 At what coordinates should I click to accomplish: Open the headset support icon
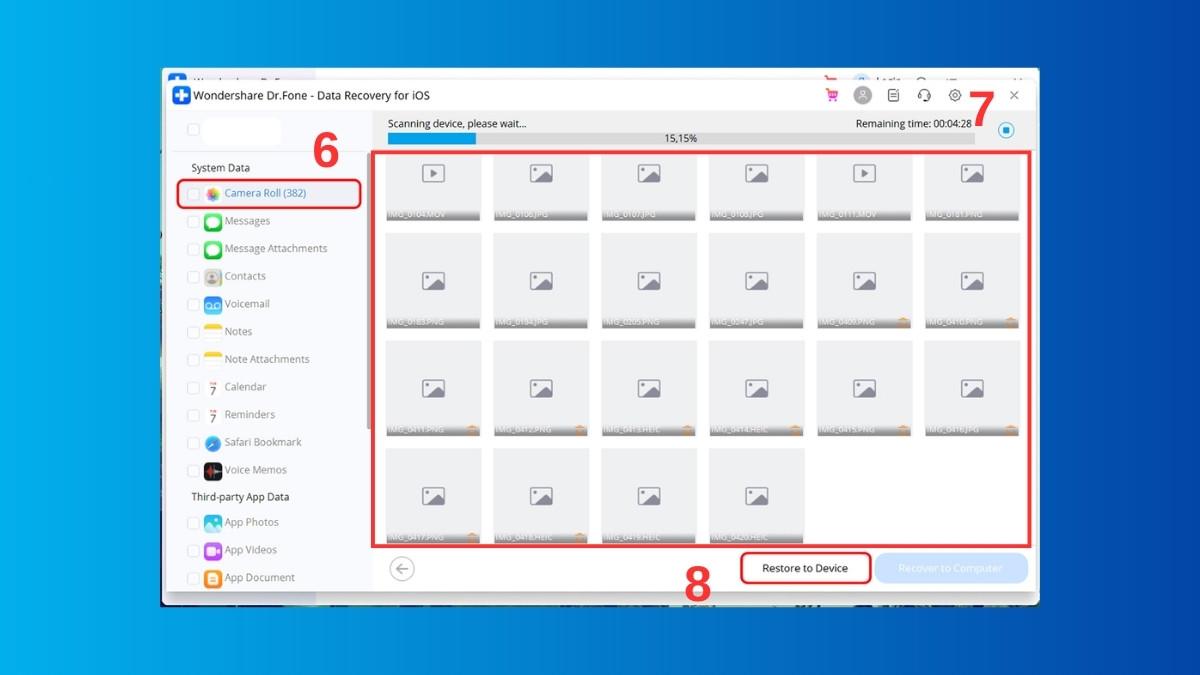[x=924, y=95]
